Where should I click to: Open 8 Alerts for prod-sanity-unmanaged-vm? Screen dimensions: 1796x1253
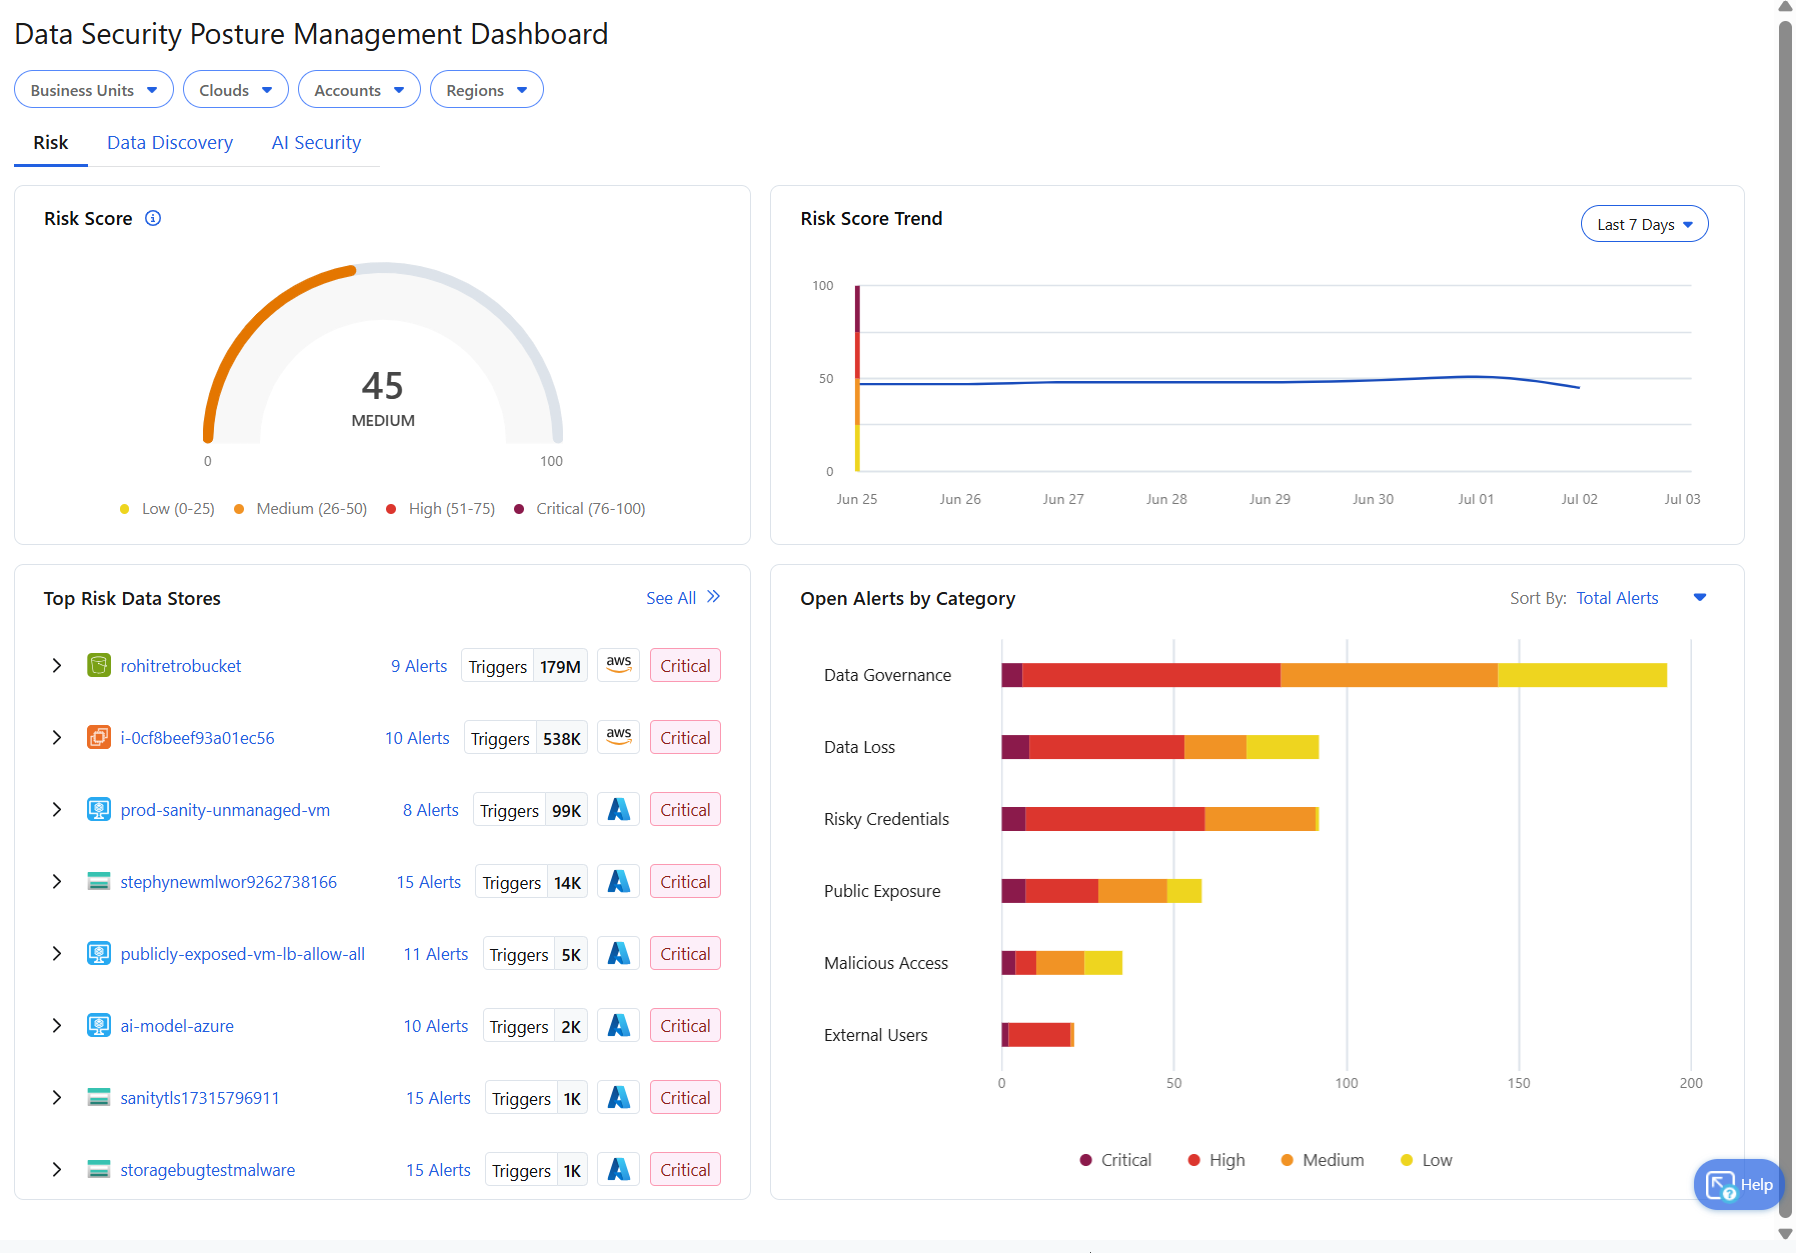tap(431, 810)
